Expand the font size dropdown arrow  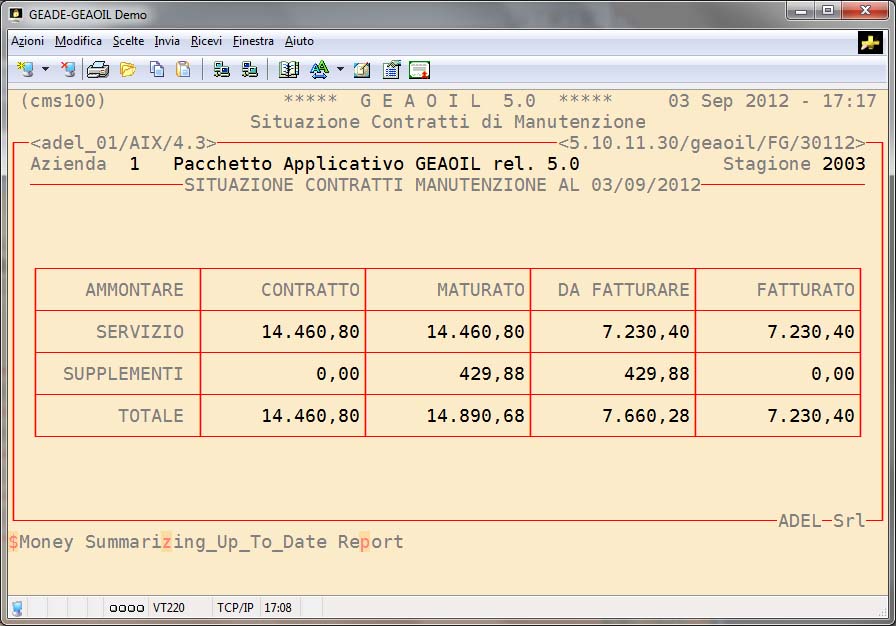tap(340, 69)
